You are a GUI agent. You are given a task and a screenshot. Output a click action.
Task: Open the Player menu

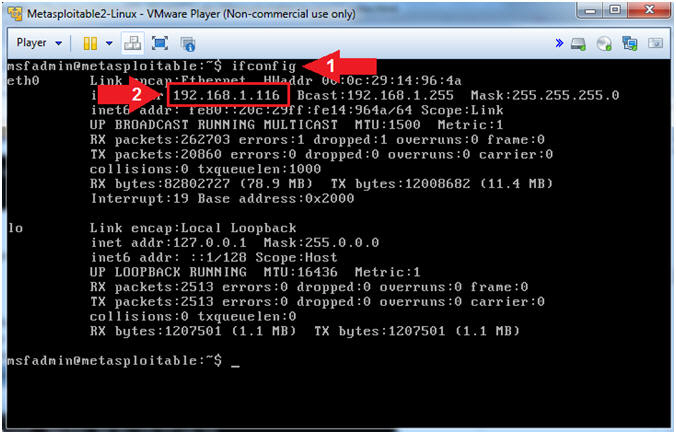click(39, 43)
